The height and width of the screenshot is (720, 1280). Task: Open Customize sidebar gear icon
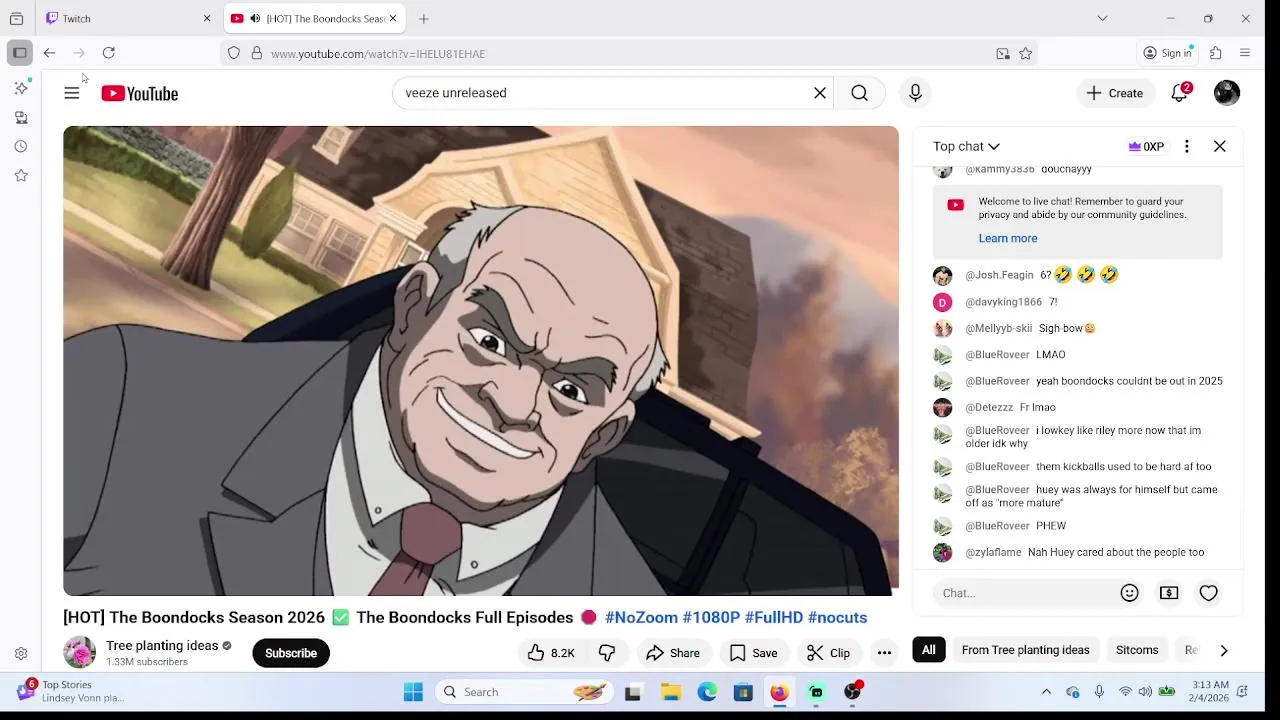(x=21, y=654)
